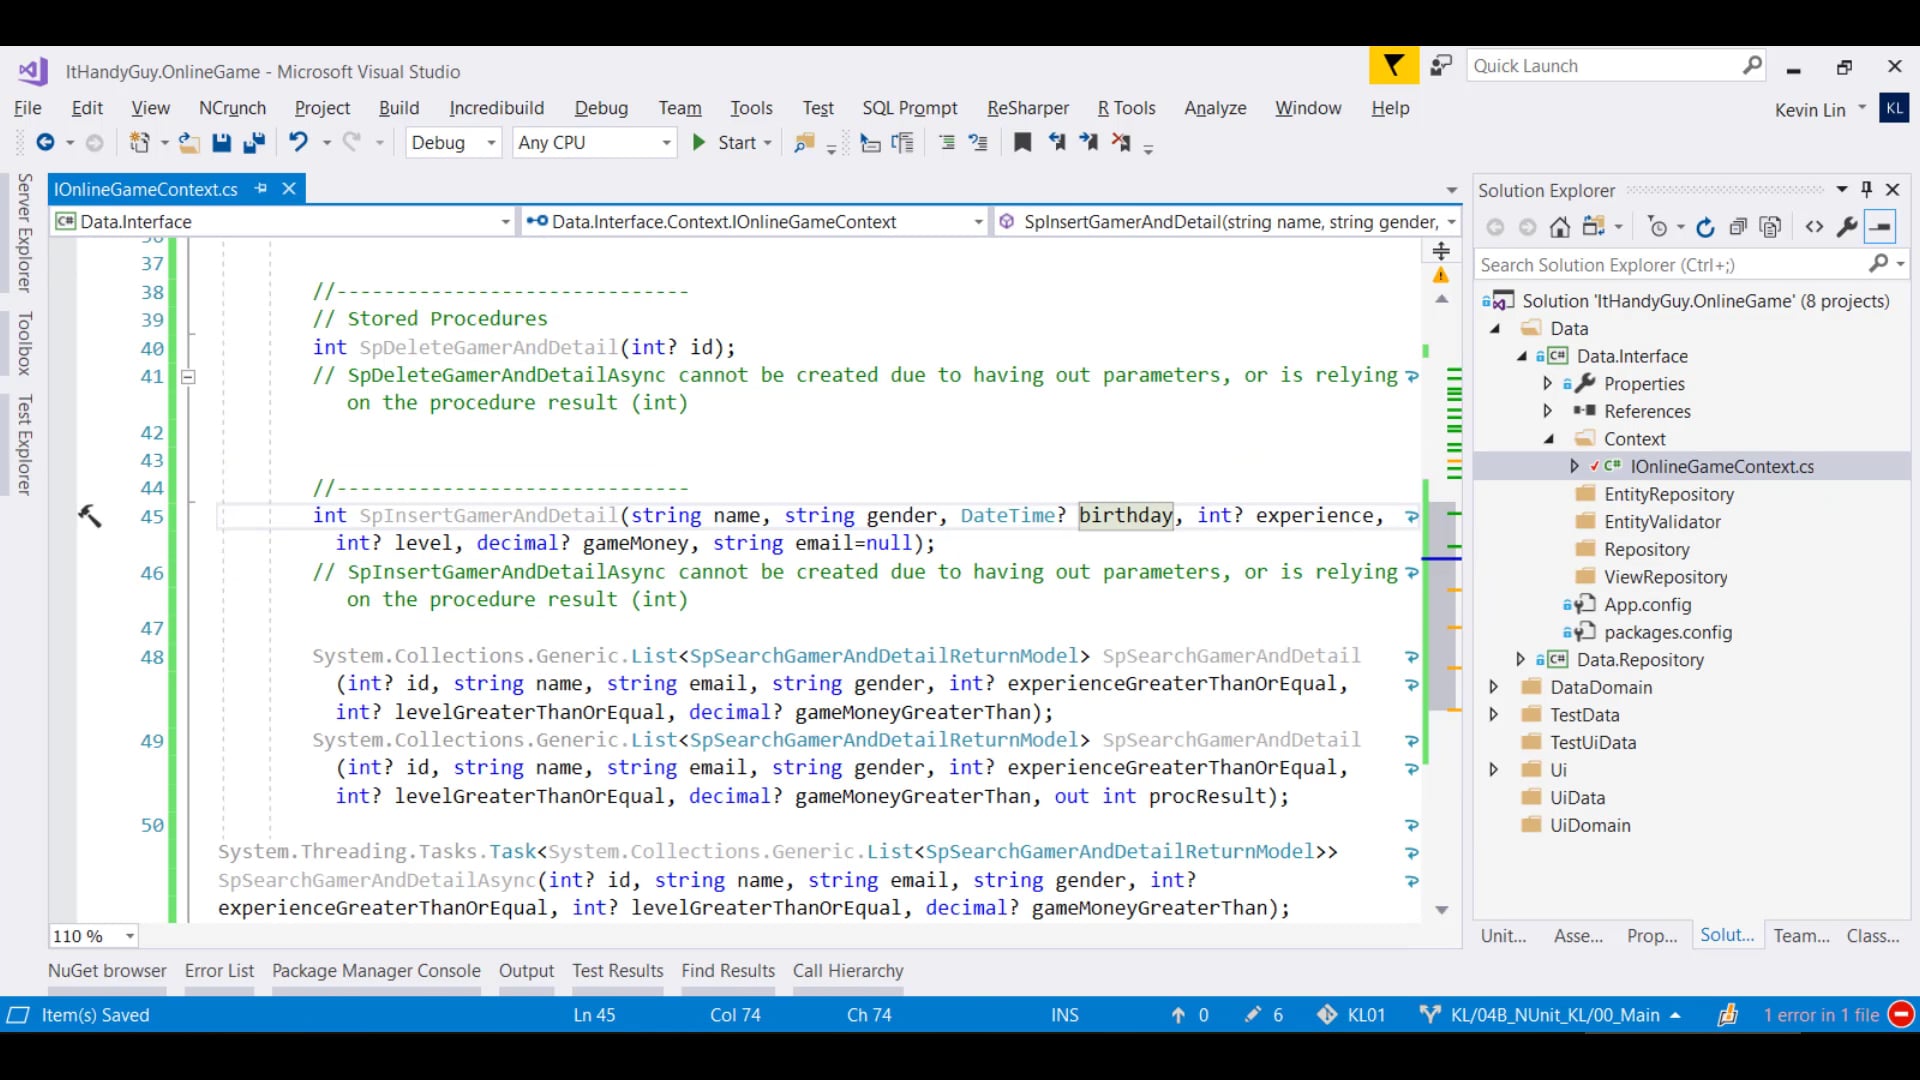The image size is (1920, 1080).
Task: Open the 110 % zoom level dropdown
Action: (130, 937)
